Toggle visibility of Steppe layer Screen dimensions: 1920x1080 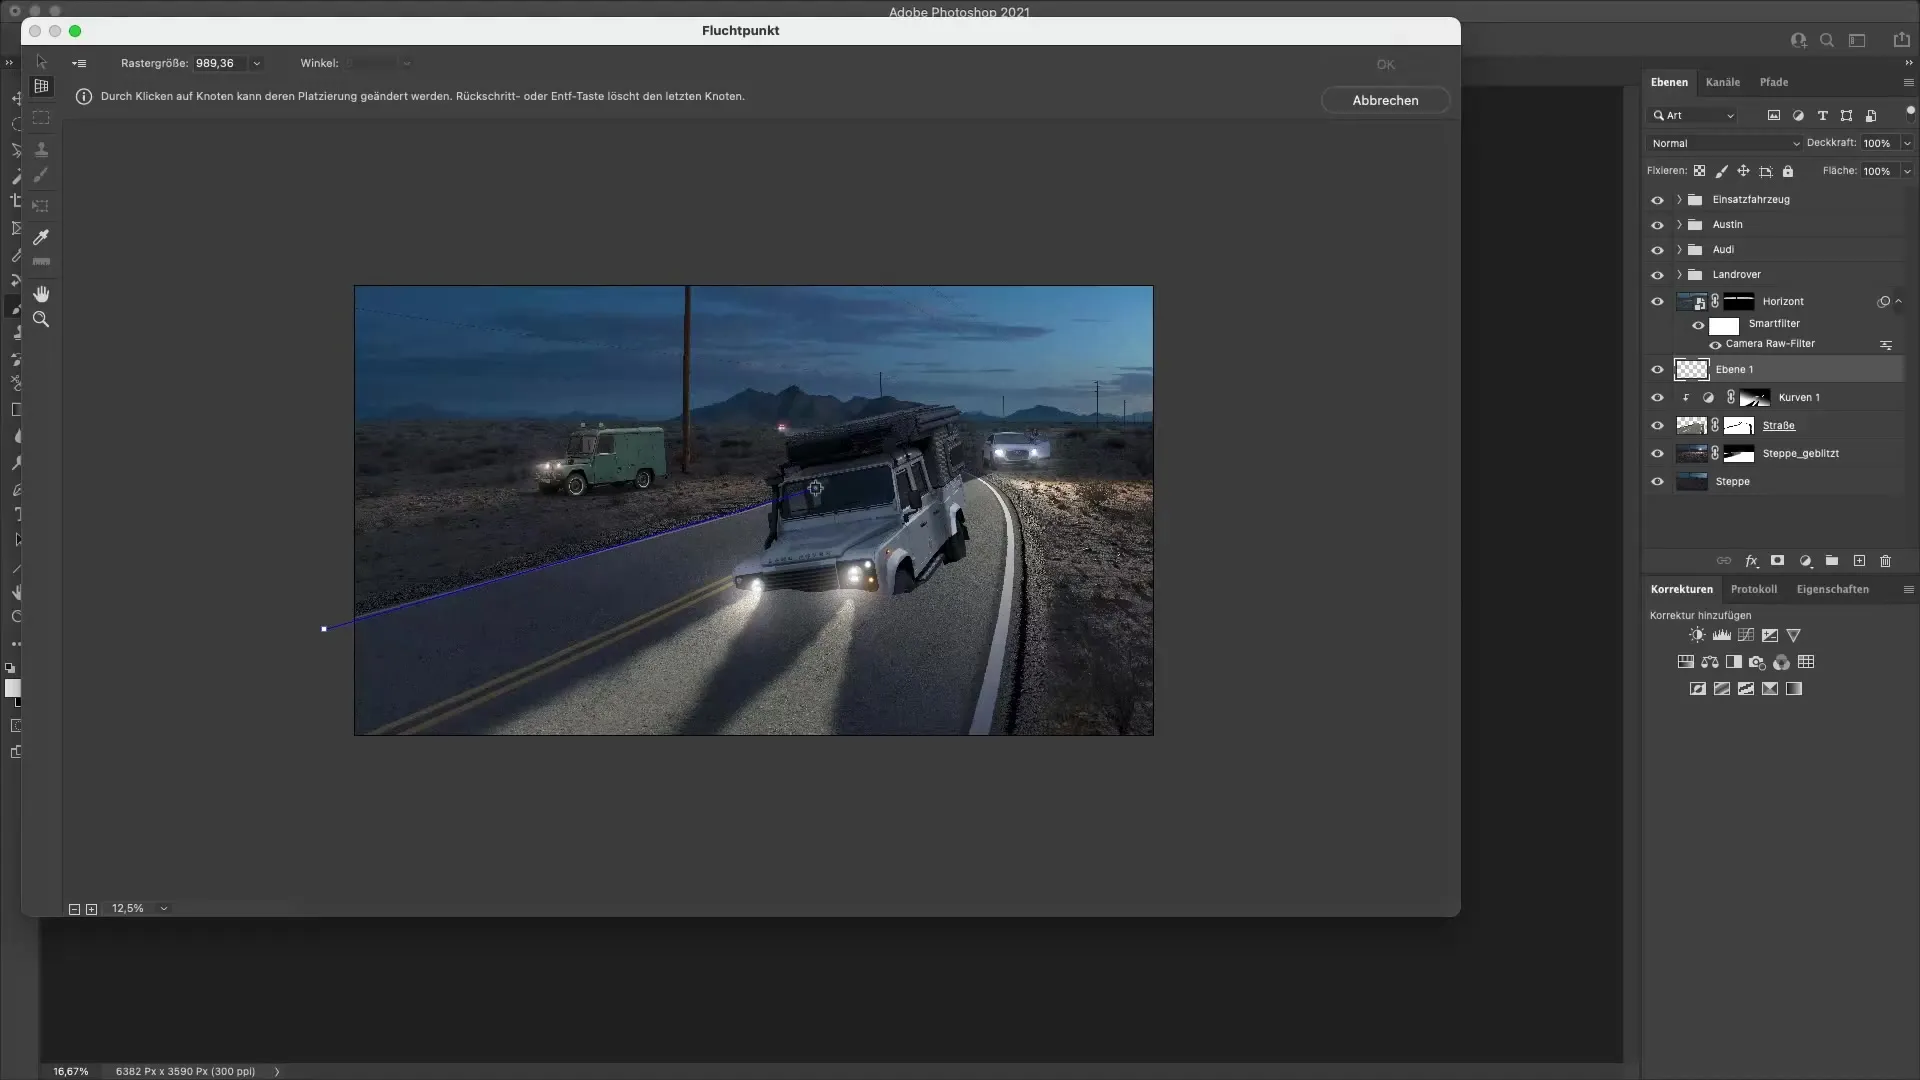click(1657, 482)
